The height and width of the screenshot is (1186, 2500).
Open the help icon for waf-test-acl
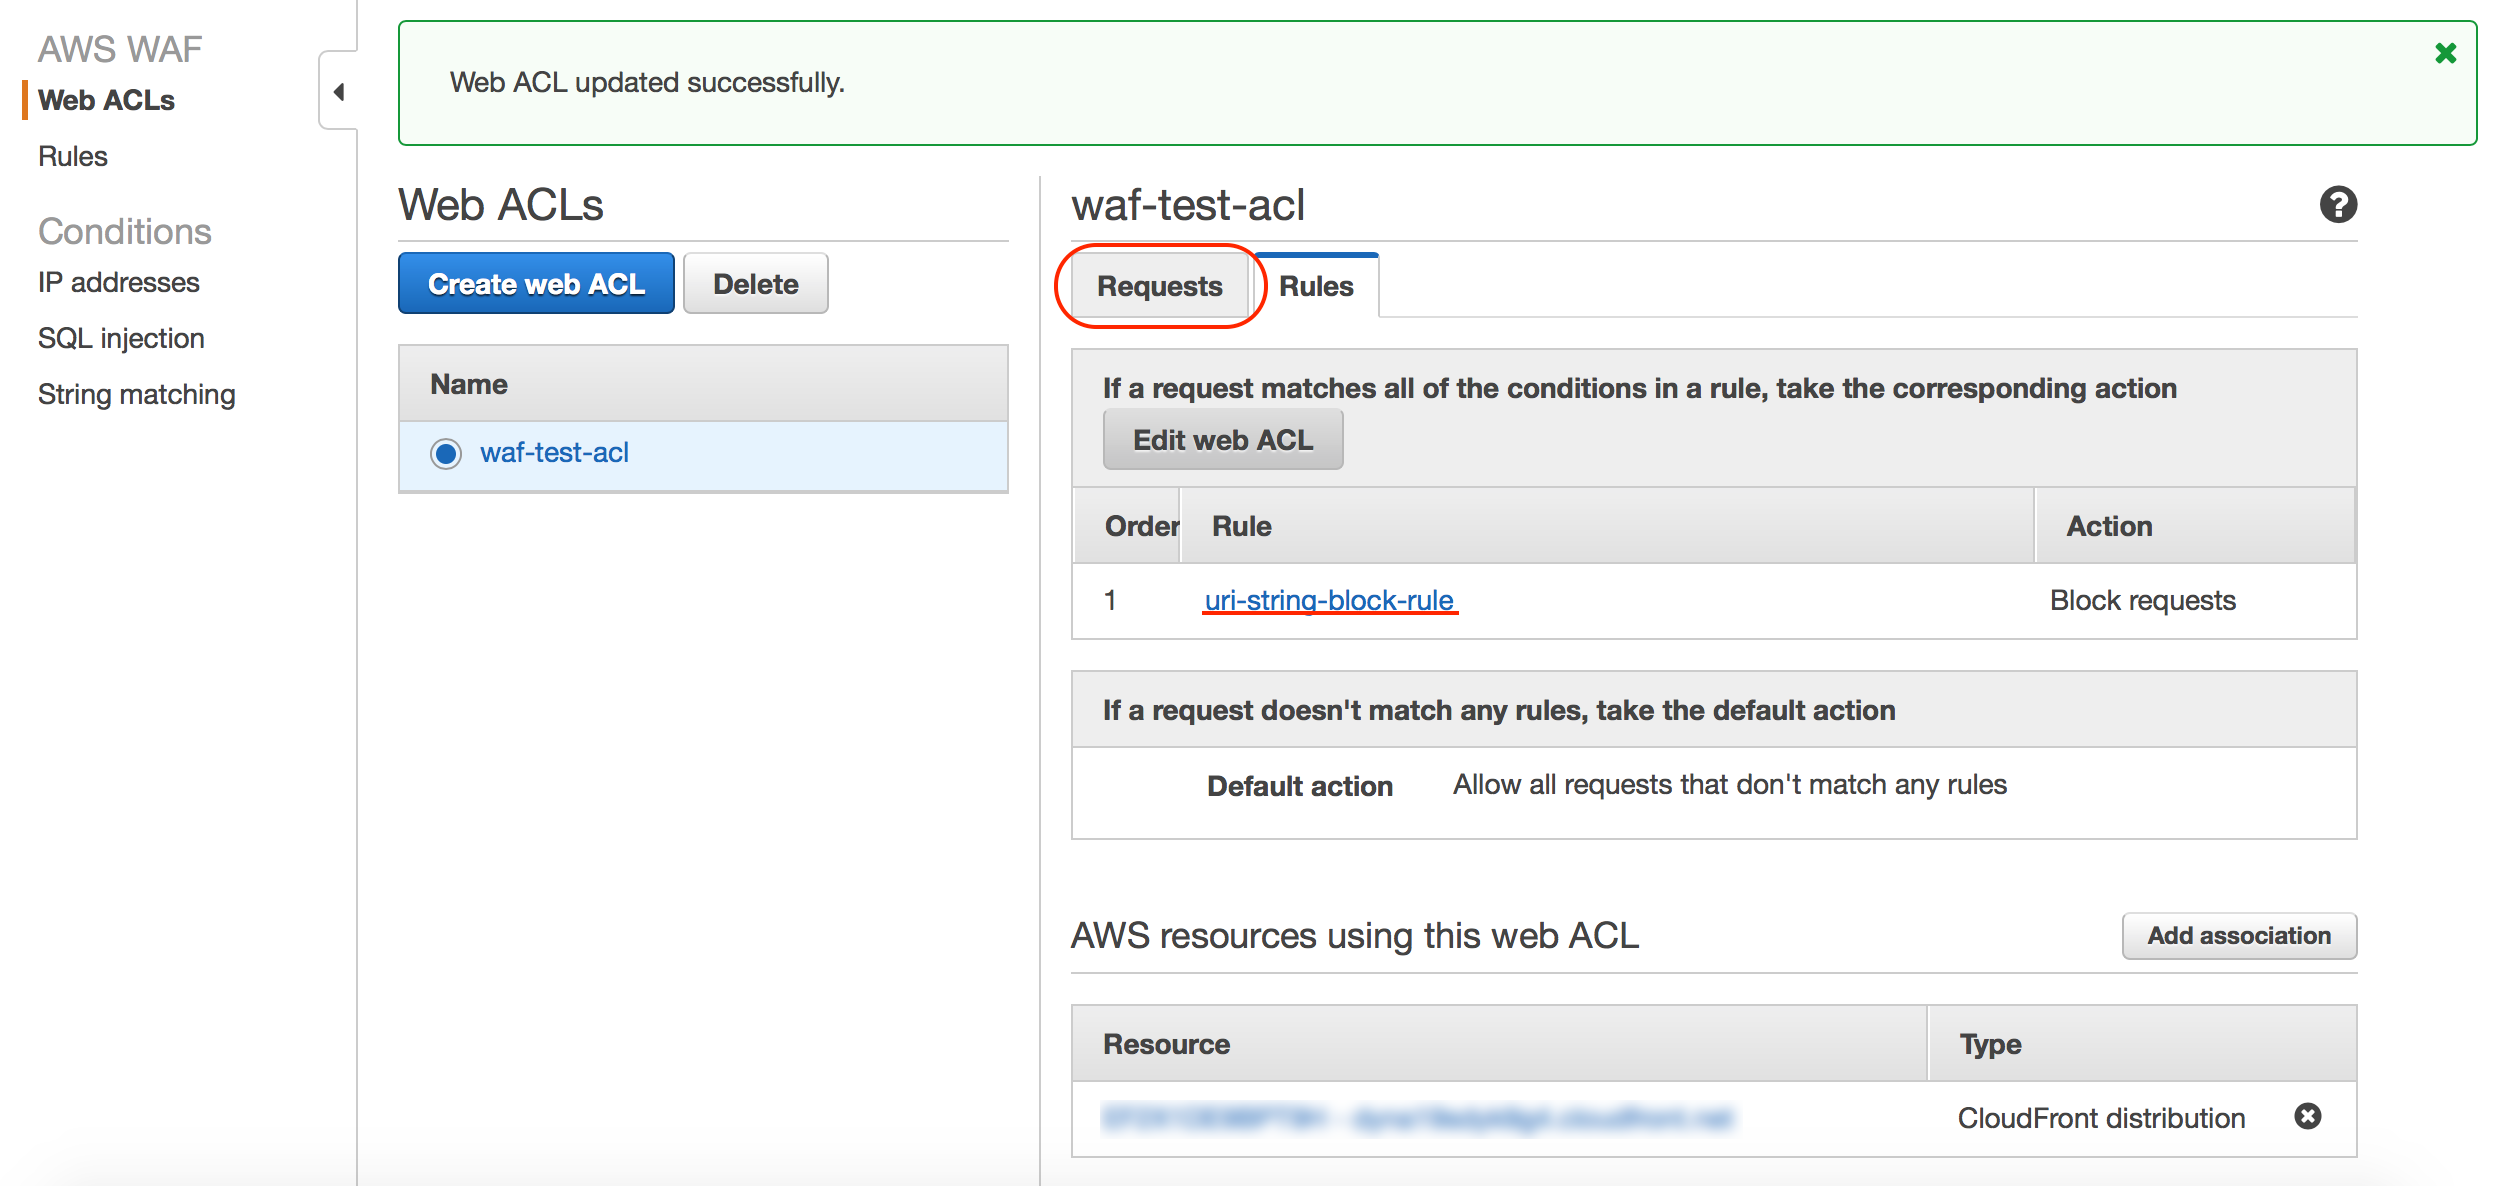point(2338,204)
